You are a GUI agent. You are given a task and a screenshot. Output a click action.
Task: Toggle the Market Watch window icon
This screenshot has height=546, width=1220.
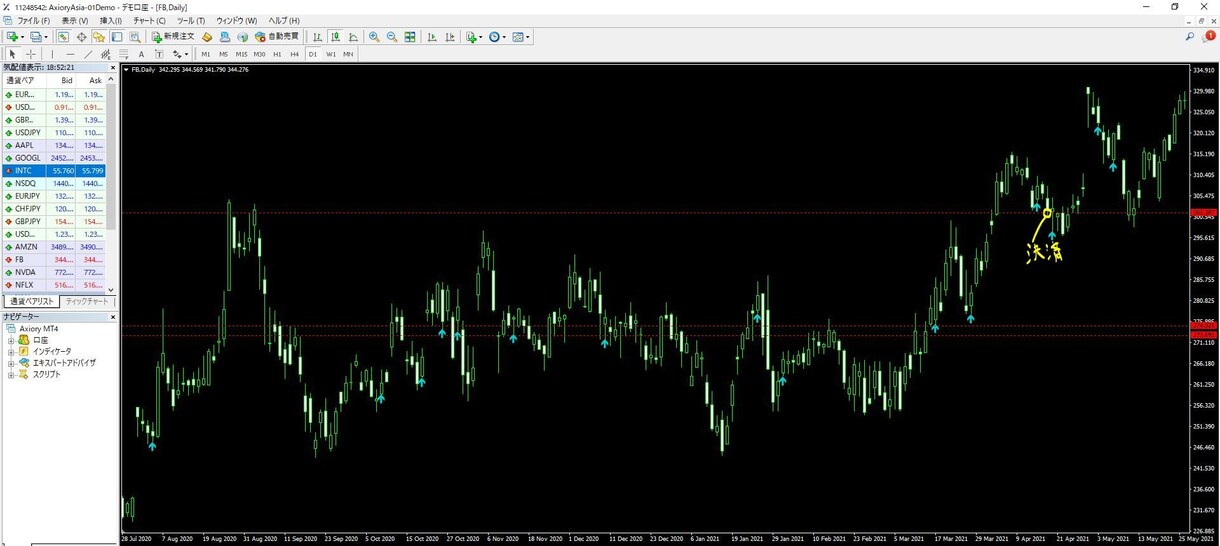tap(63, 37)
